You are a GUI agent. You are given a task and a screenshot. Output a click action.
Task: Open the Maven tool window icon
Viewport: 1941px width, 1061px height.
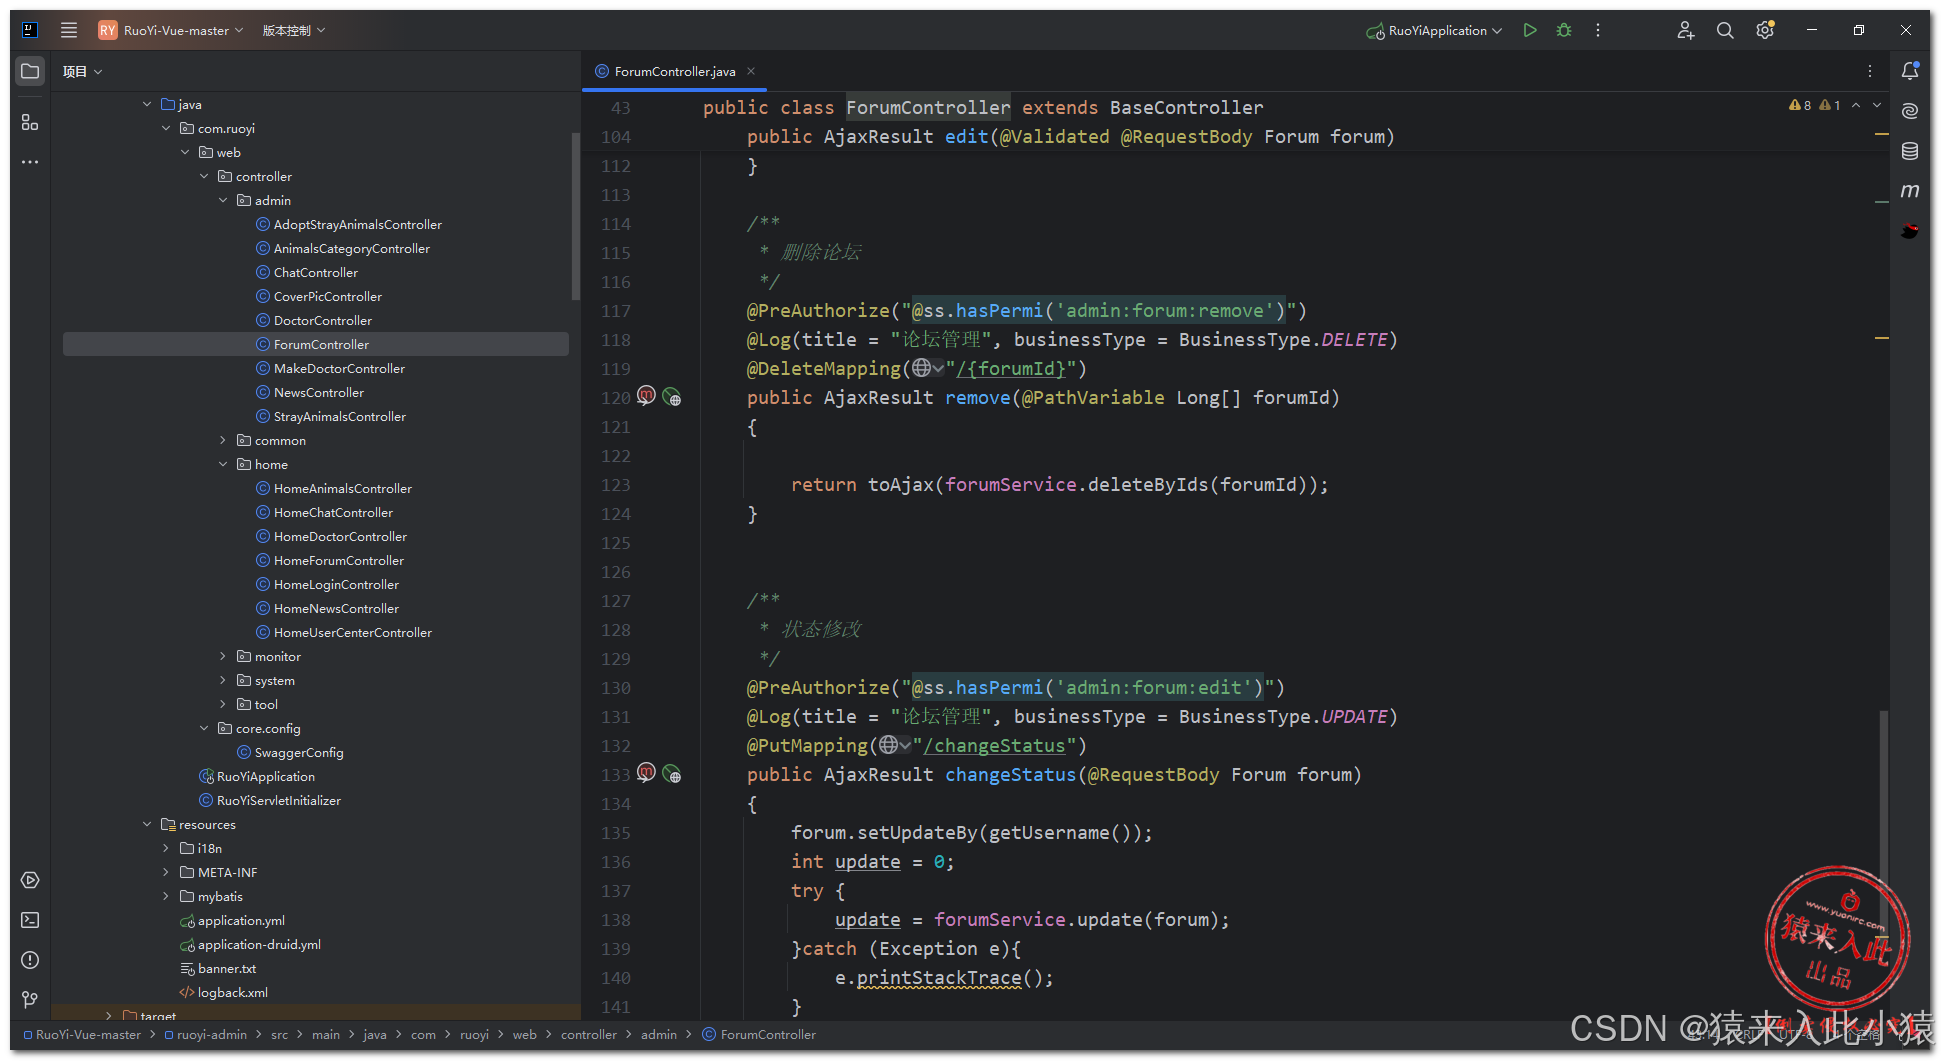[1910, 191]
